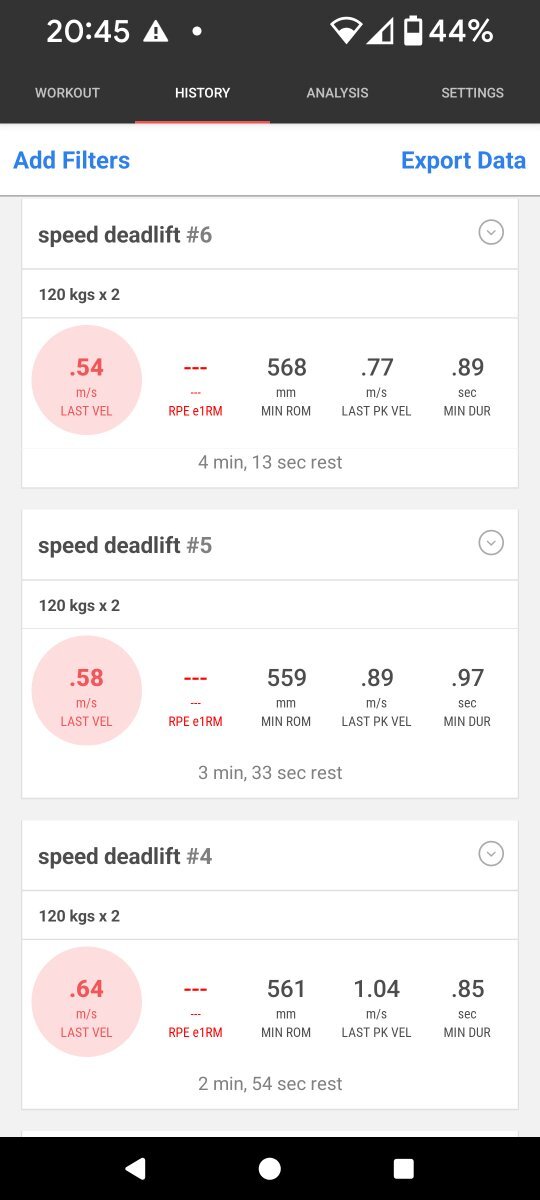Tap RPE e1RM value in set #6

click(195, 384)
